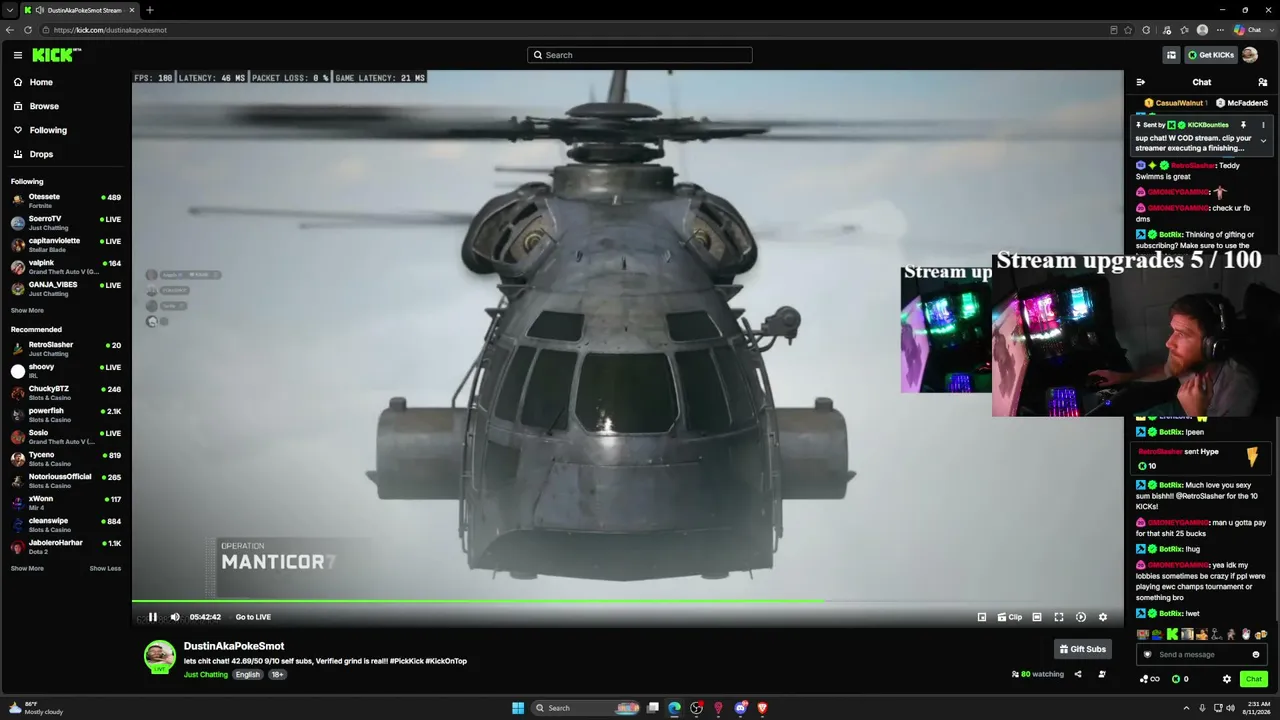
Task: Click the Send a message chat field
Action: pos(1202,654)
